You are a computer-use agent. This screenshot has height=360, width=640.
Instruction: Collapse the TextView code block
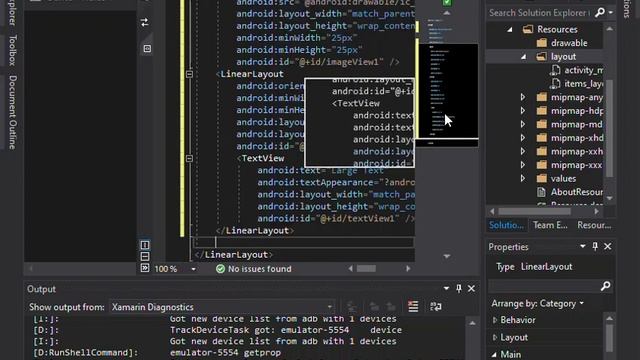189,158
